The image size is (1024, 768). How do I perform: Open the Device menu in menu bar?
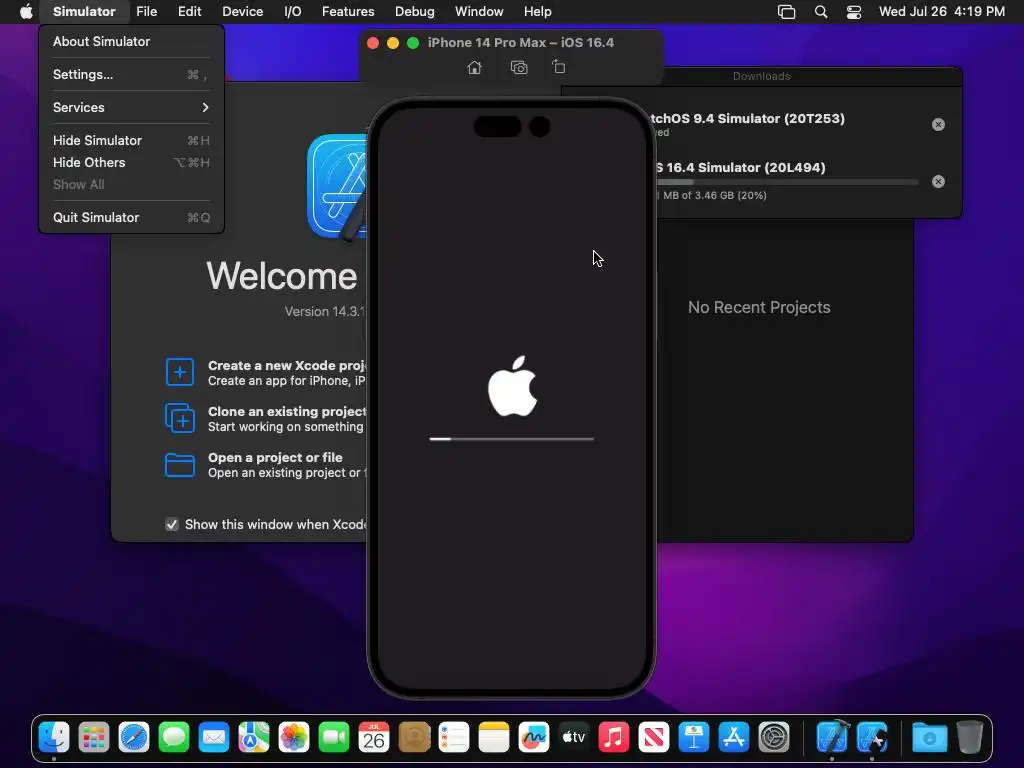coord(242,12)
